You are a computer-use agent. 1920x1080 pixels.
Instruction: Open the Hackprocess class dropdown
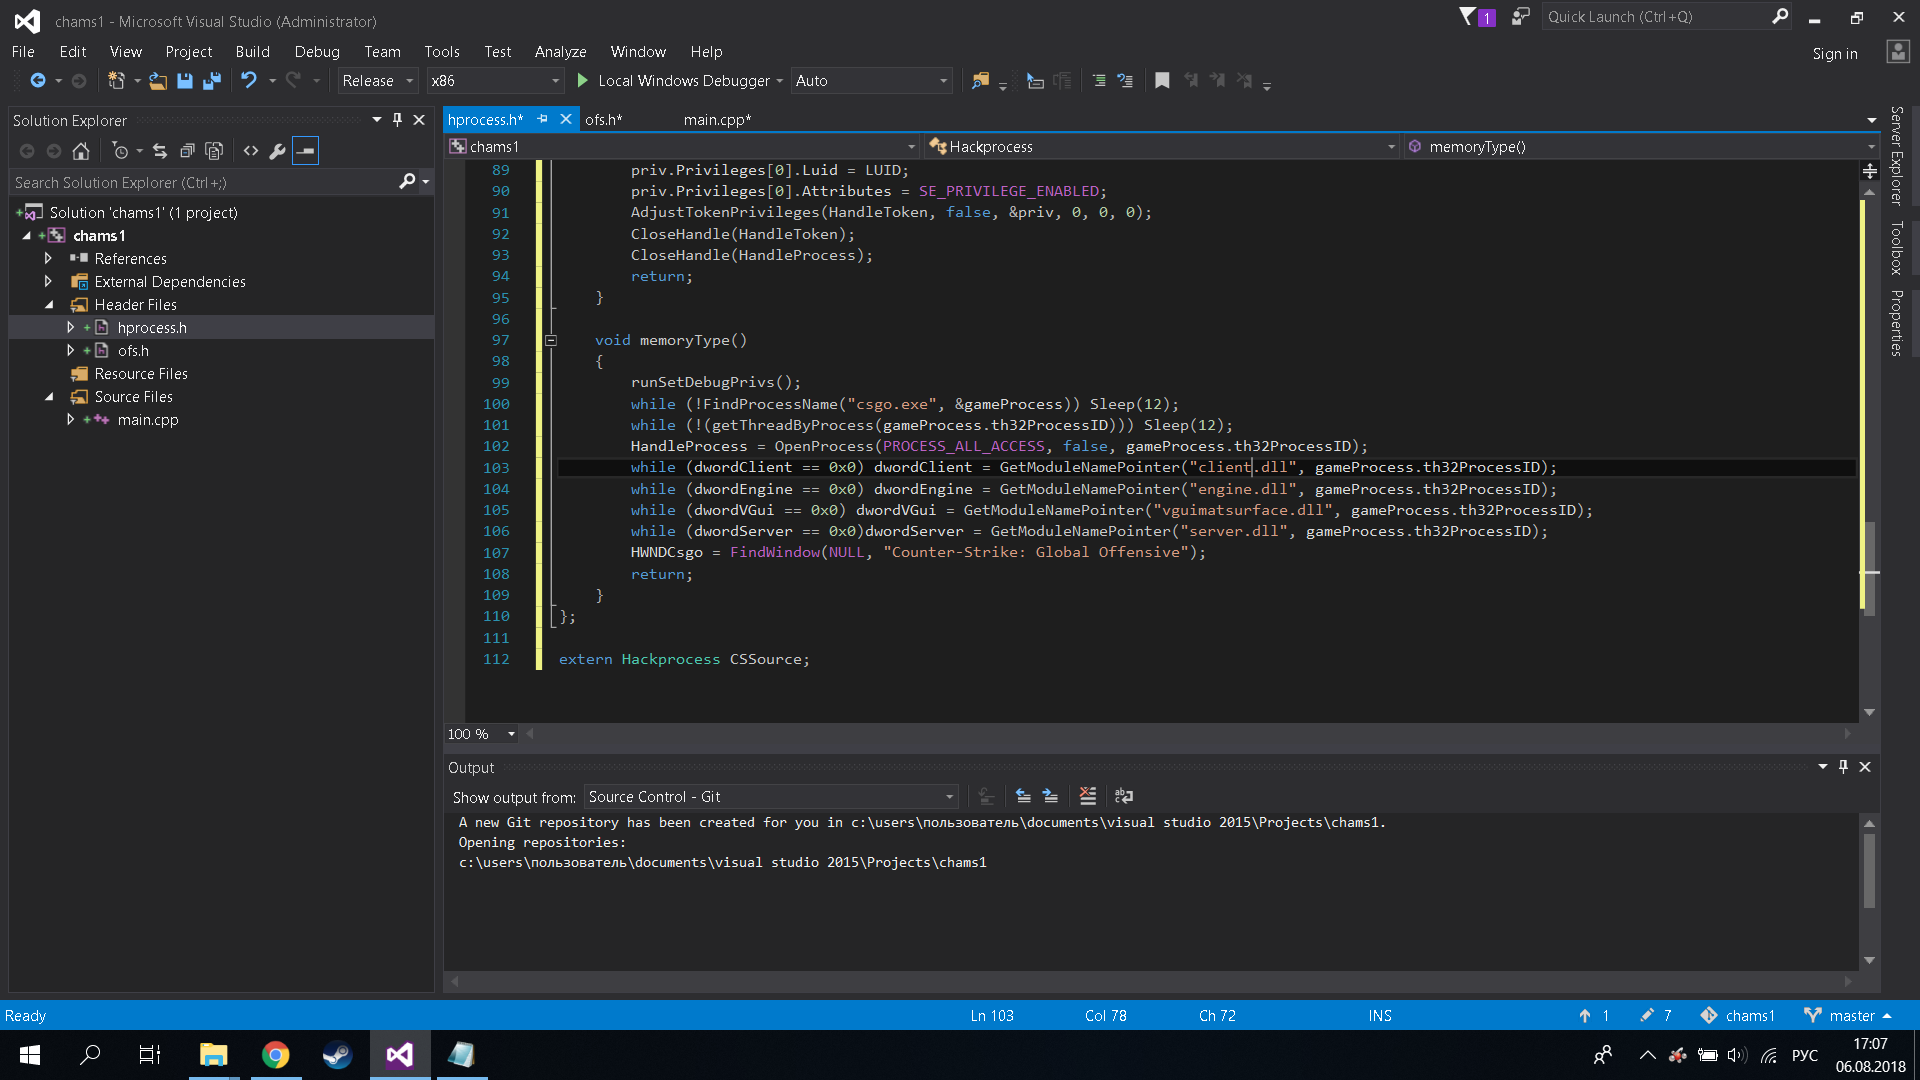click(x=1391, y=147)
